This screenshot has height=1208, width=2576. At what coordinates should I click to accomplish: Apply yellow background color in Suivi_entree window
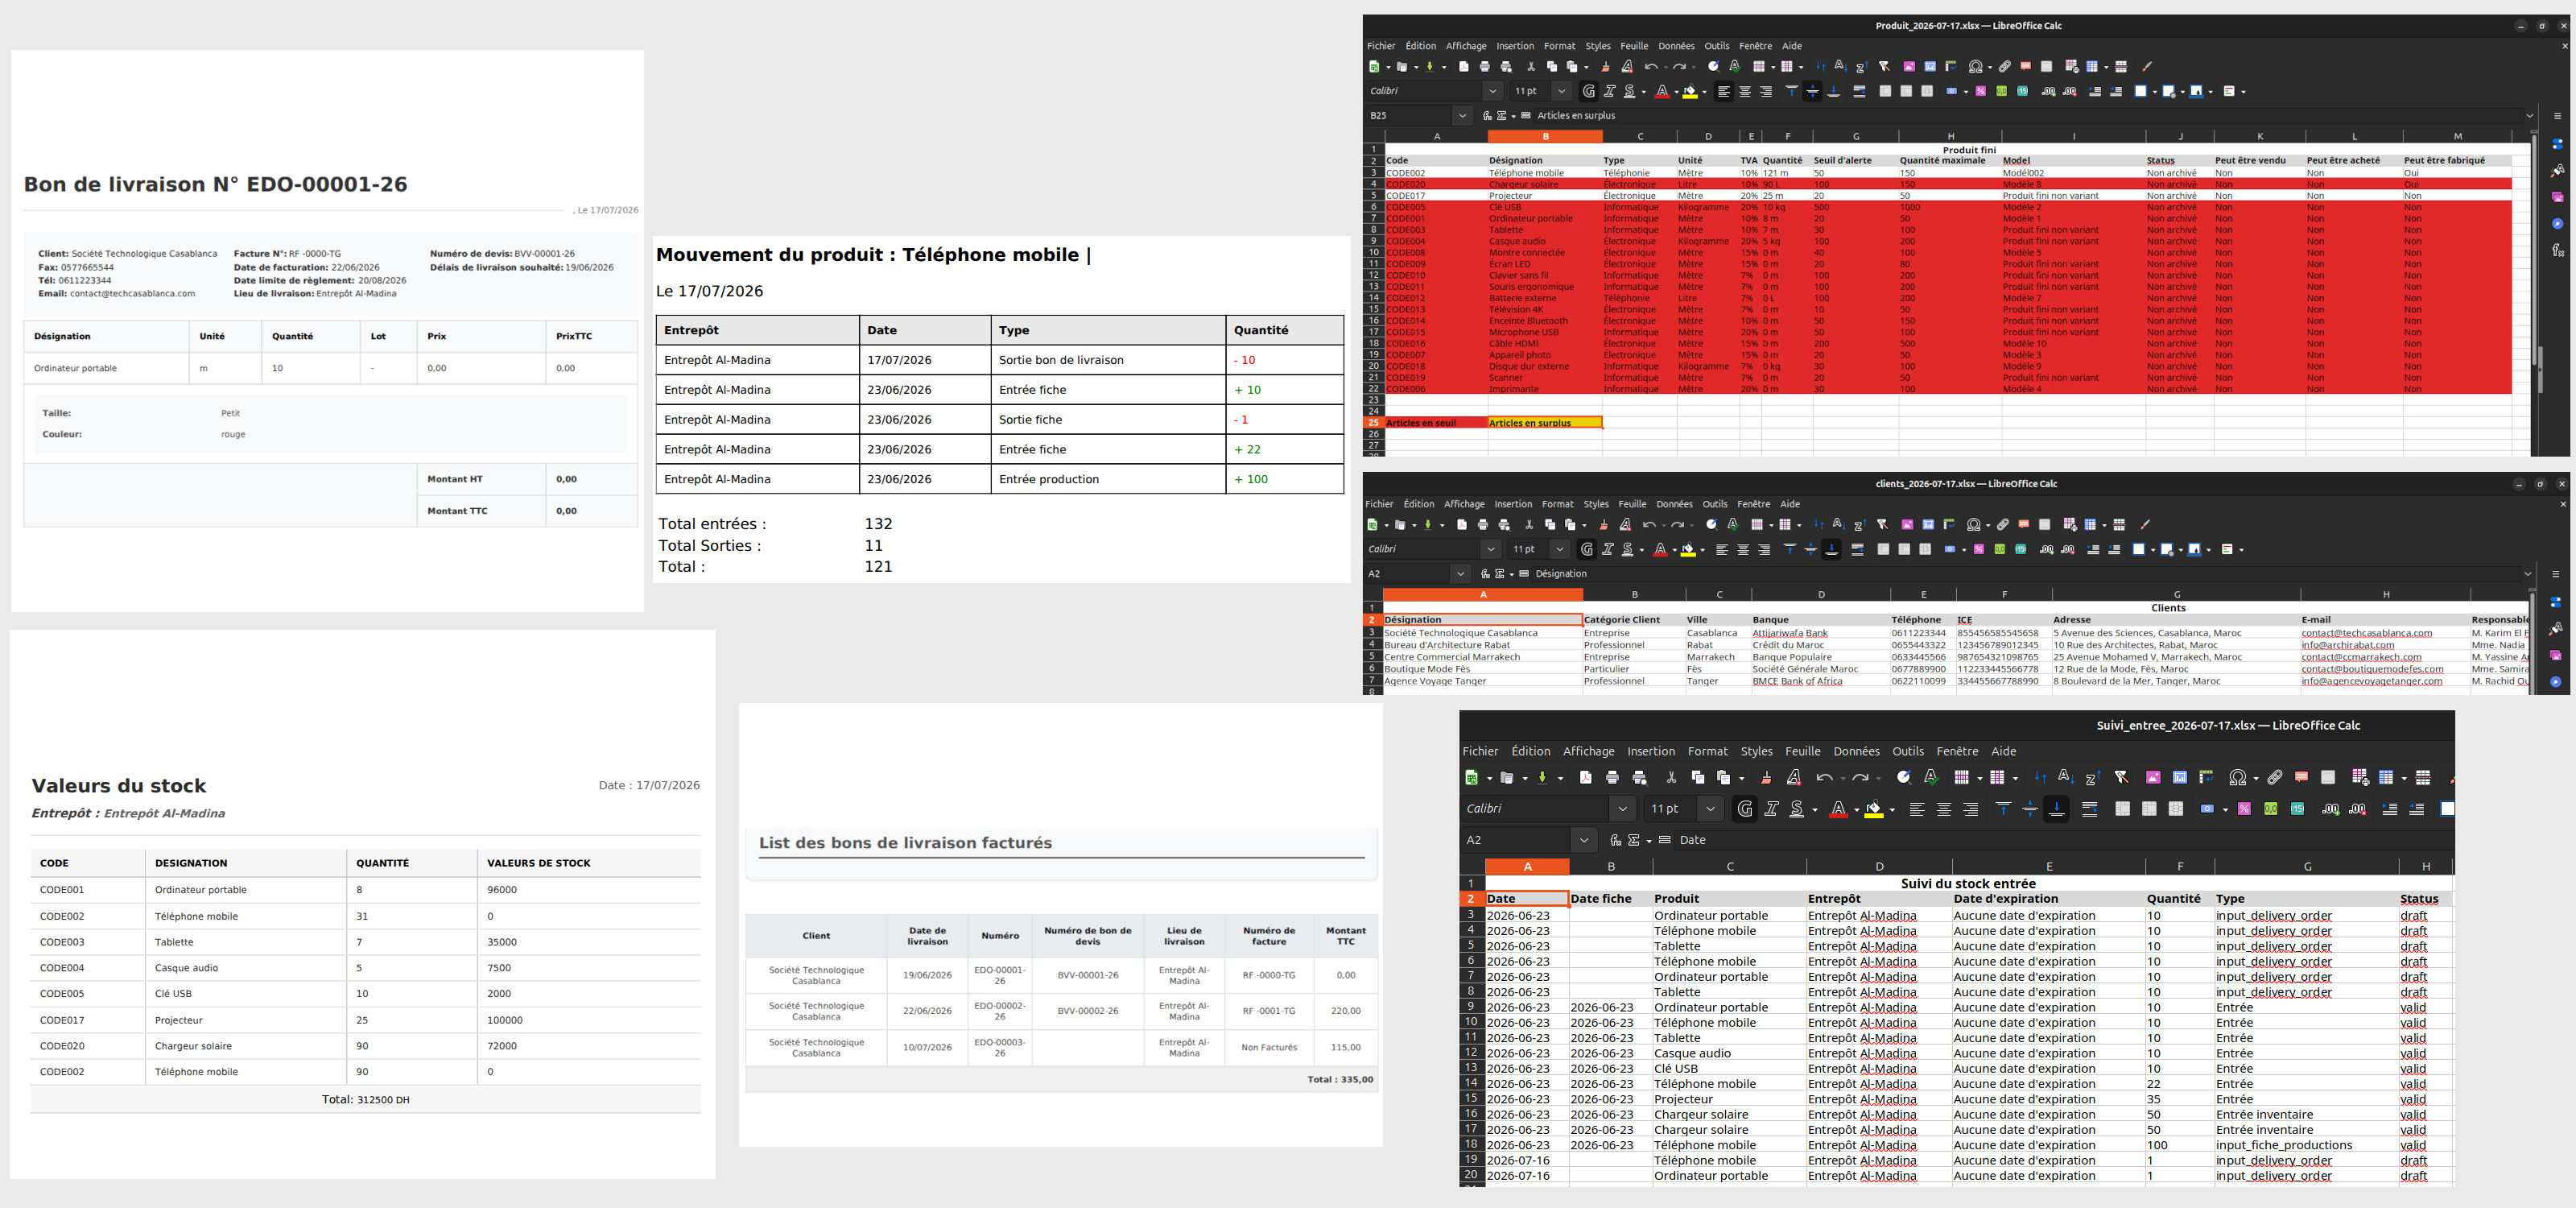[x=1874, y=809]
